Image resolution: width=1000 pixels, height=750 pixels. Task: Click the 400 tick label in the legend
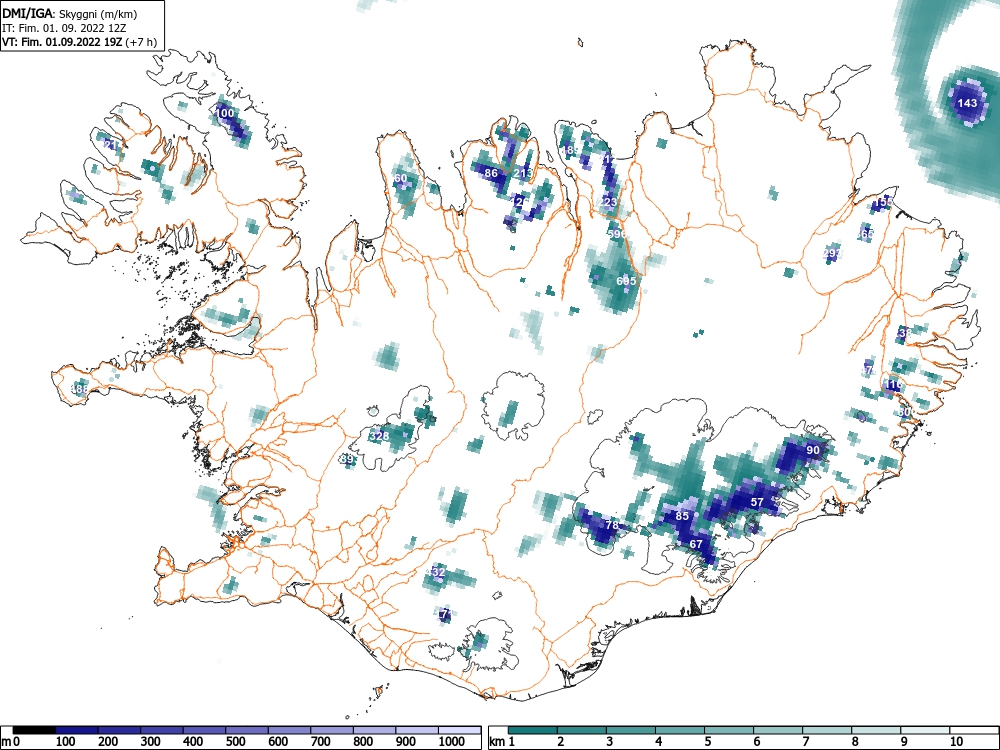coord(193,742)
